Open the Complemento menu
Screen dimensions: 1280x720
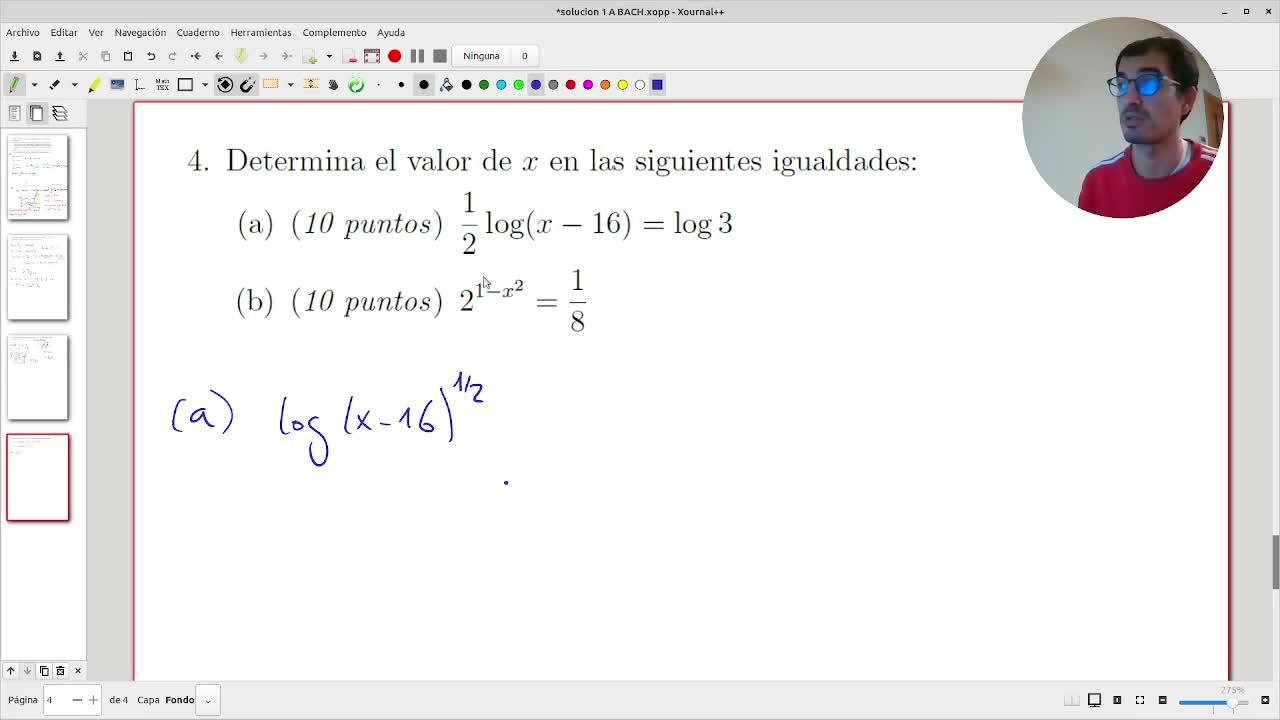pos(334,33)
